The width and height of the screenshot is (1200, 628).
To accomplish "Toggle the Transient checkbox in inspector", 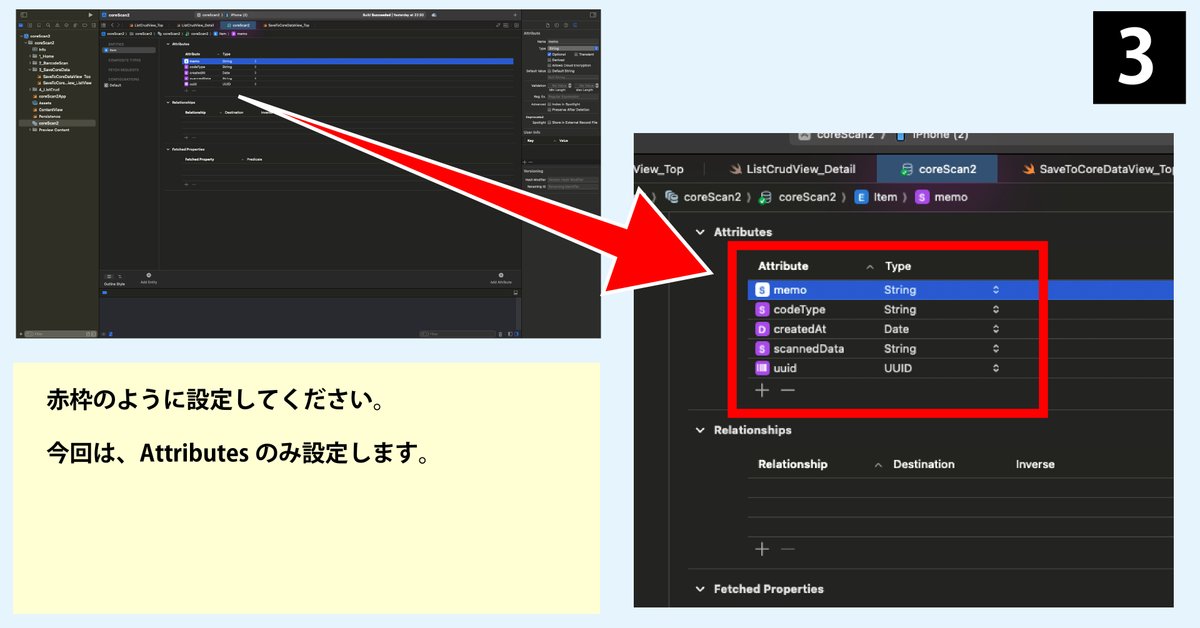I will point(576,54).
